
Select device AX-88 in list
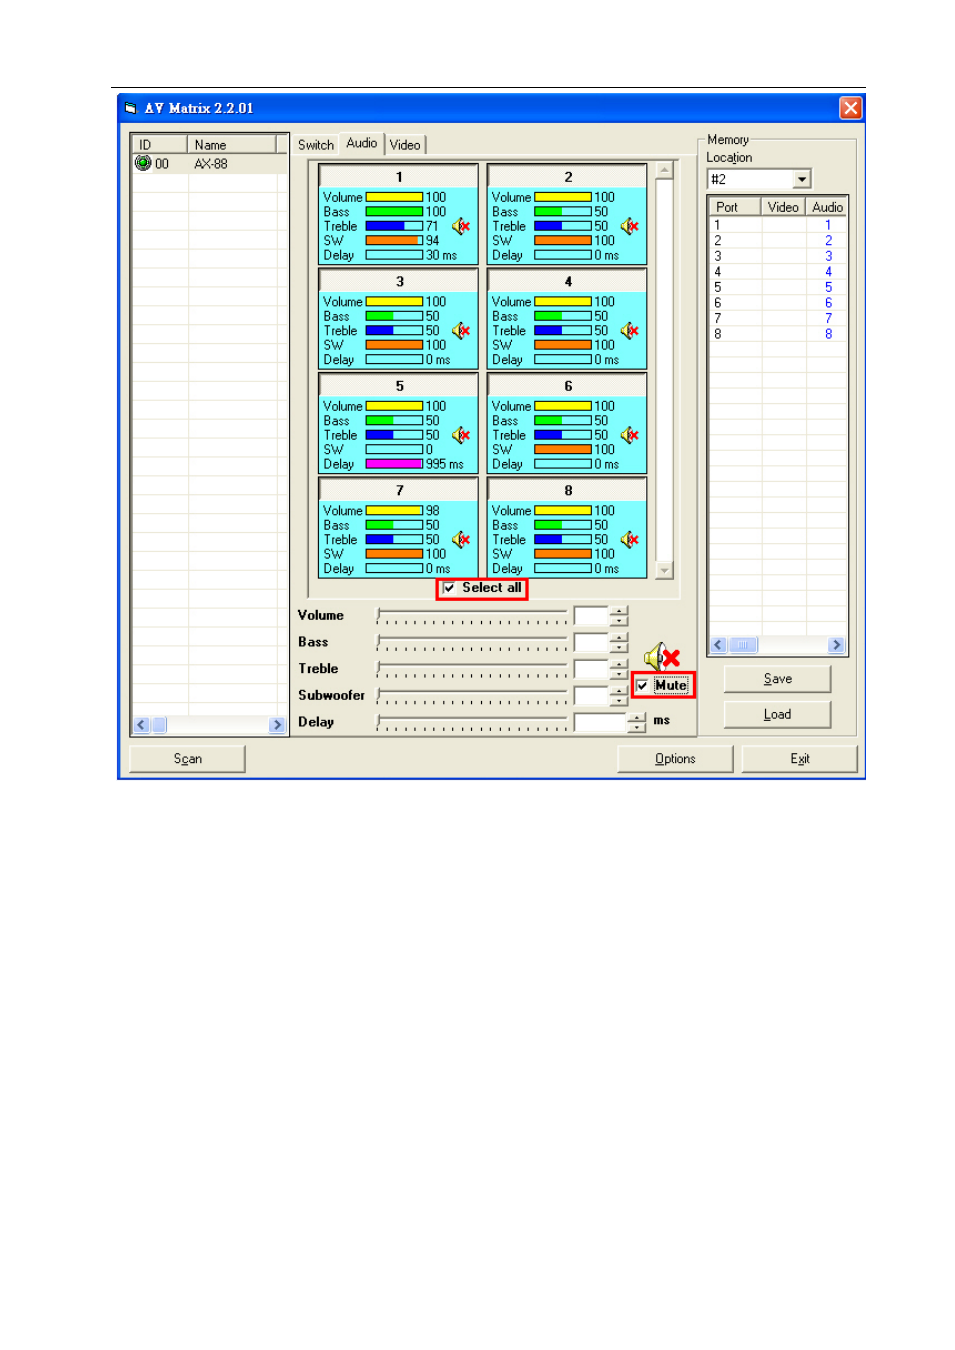[211, 164]
